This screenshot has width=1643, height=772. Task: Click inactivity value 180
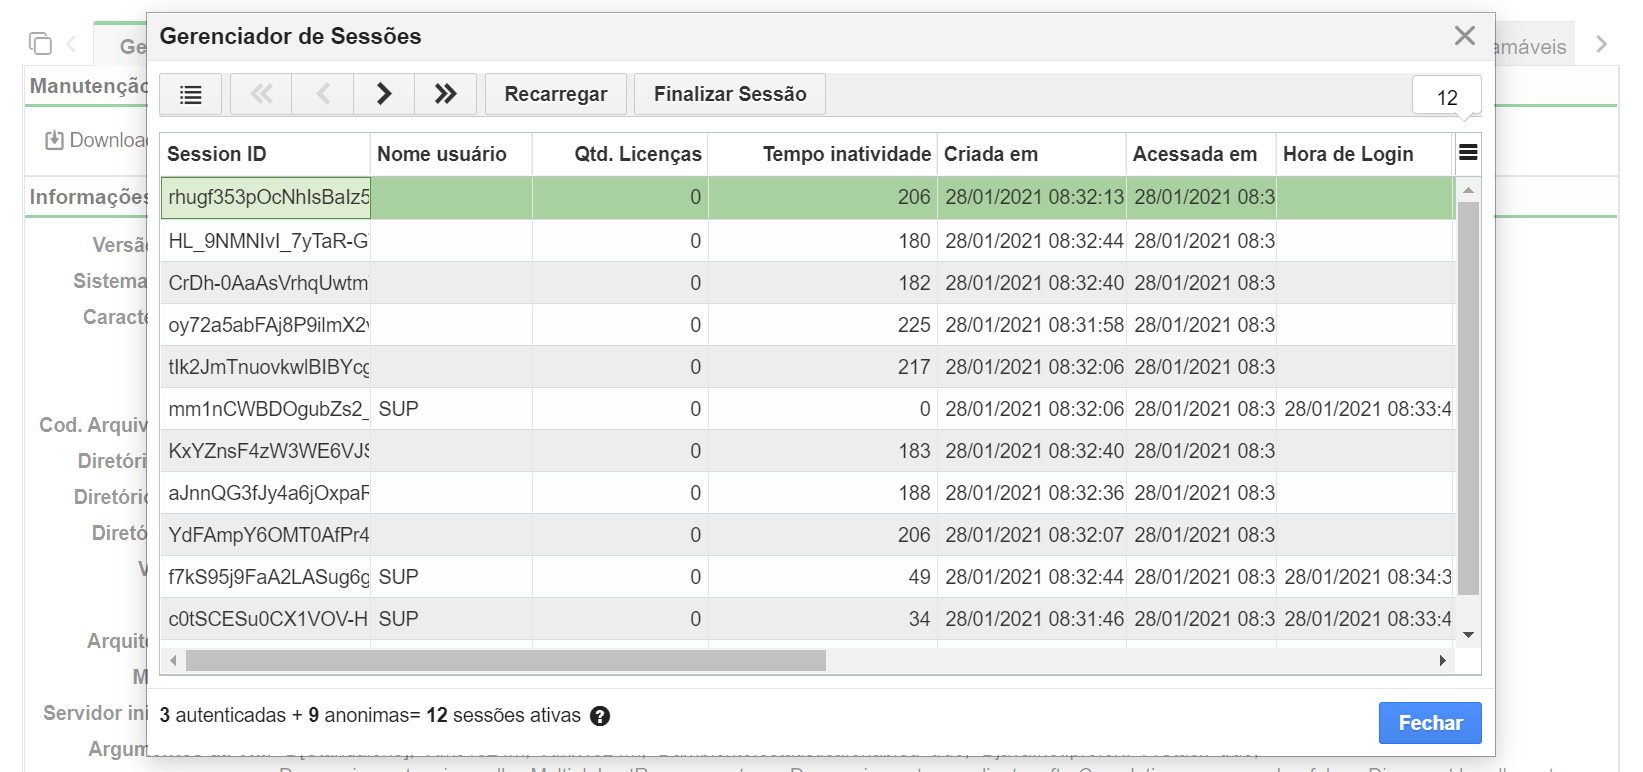(914, 241)
